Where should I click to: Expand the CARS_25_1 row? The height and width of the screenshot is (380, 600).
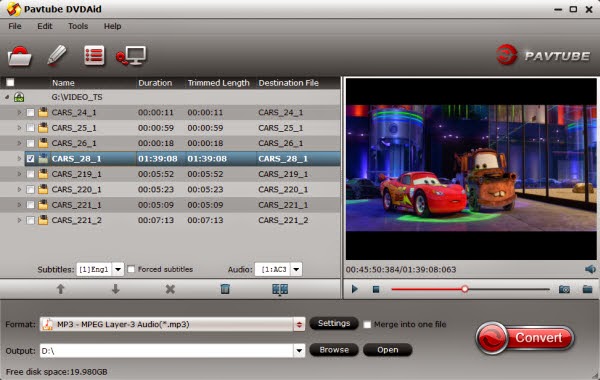[x=19, y=128]
